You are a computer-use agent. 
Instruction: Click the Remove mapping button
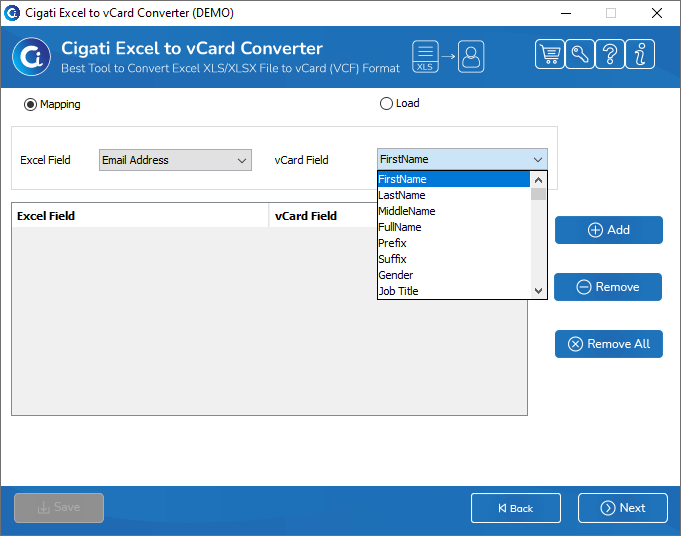click(608, 287)
